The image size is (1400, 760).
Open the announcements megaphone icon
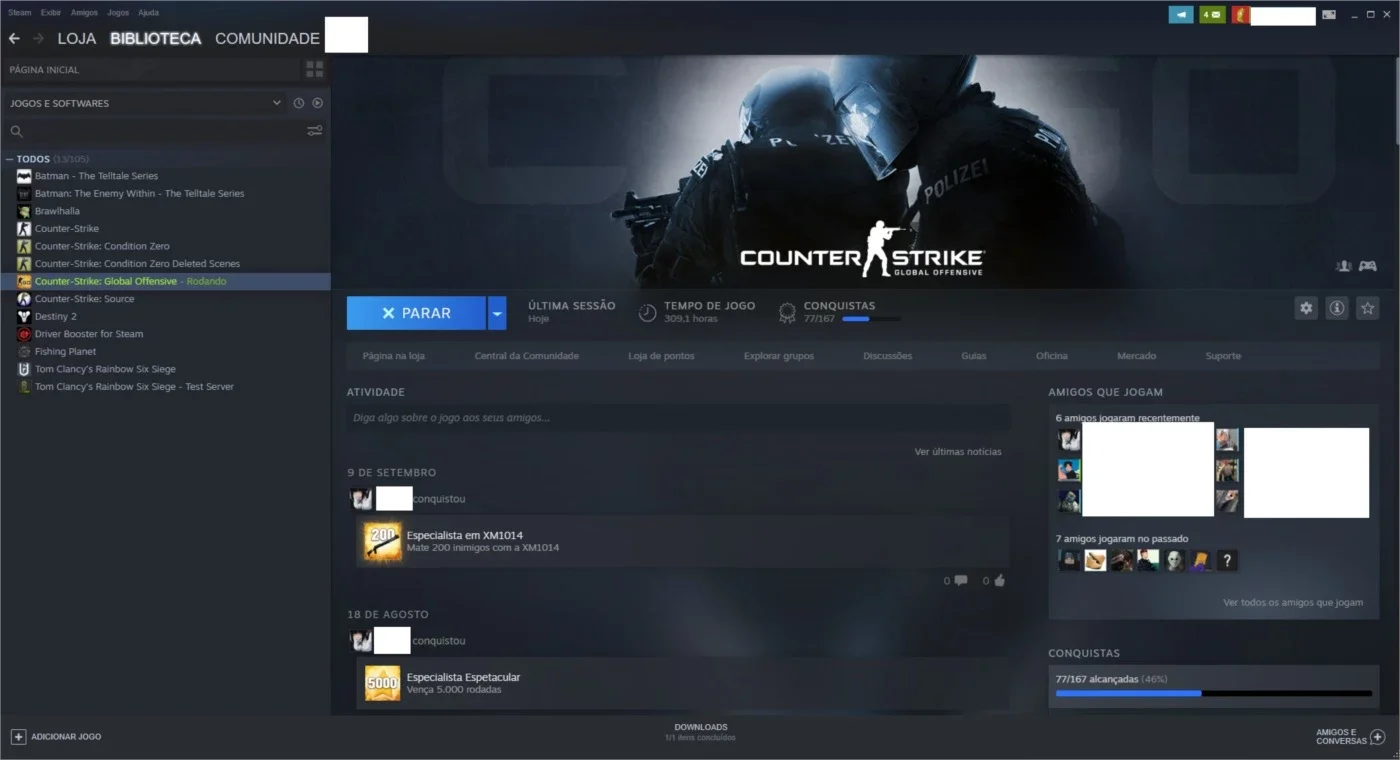point(1181,15)
